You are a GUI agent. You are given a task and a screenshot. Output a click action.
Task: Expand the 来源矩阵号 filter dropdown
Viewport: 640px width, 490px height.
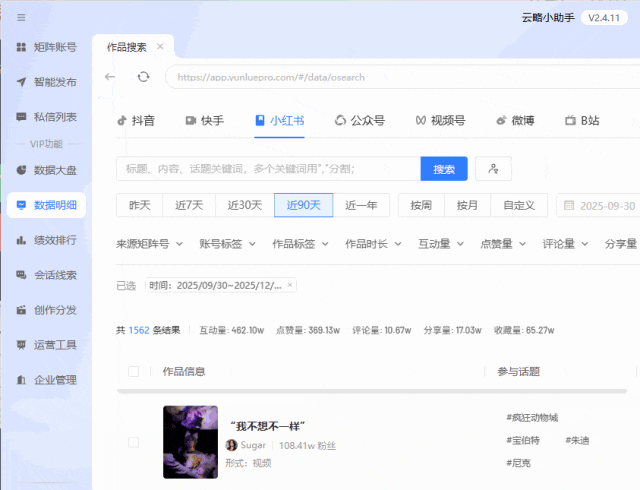pos(149,243)
